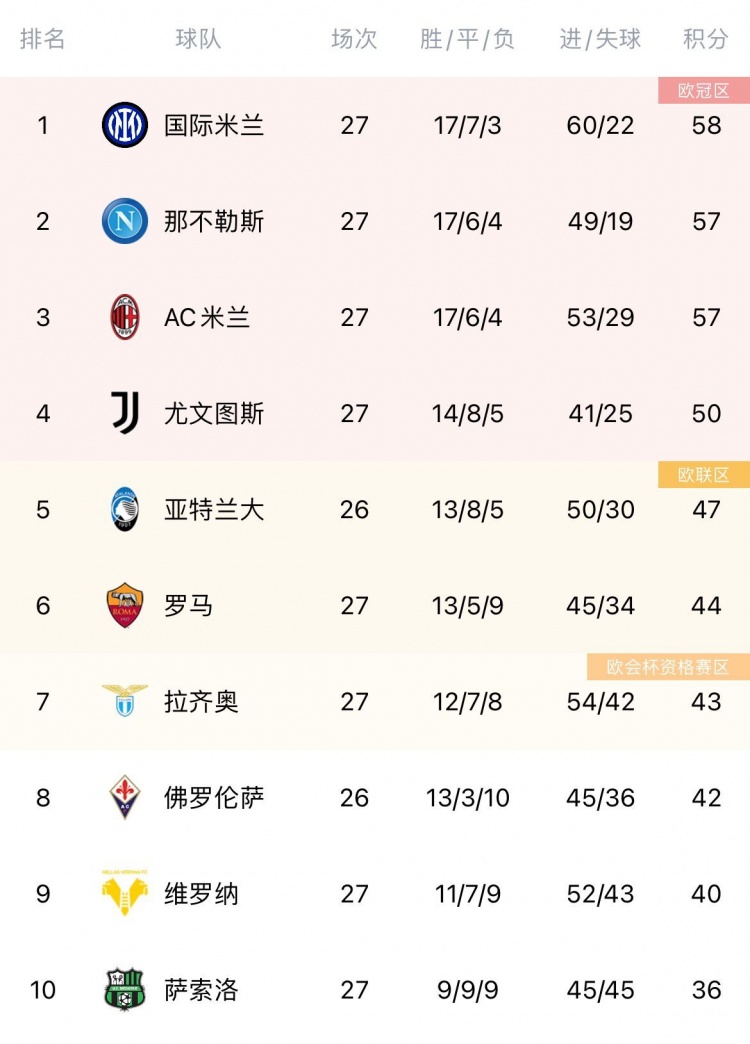Select the 胜/平/负 column header

point(467,39)
